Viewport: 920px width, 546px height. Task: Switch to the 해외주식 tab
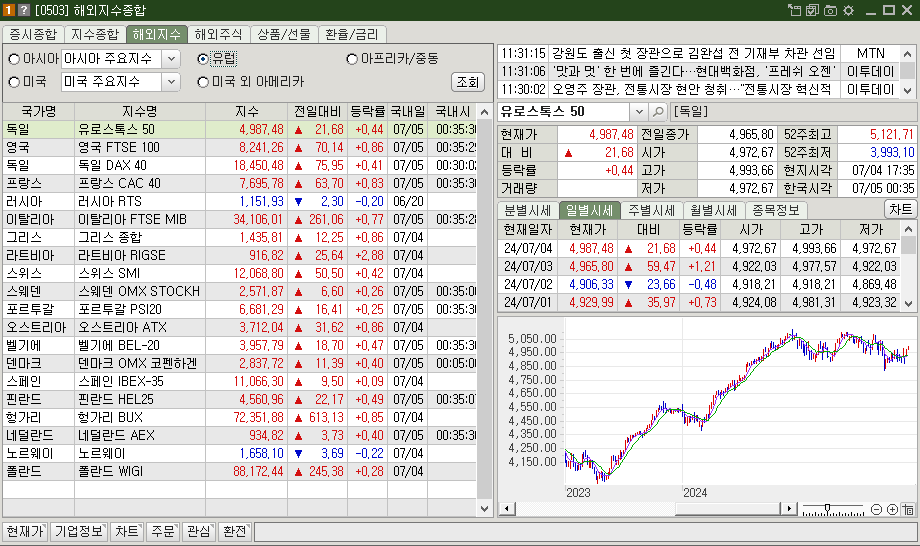[x=218, y=35]
